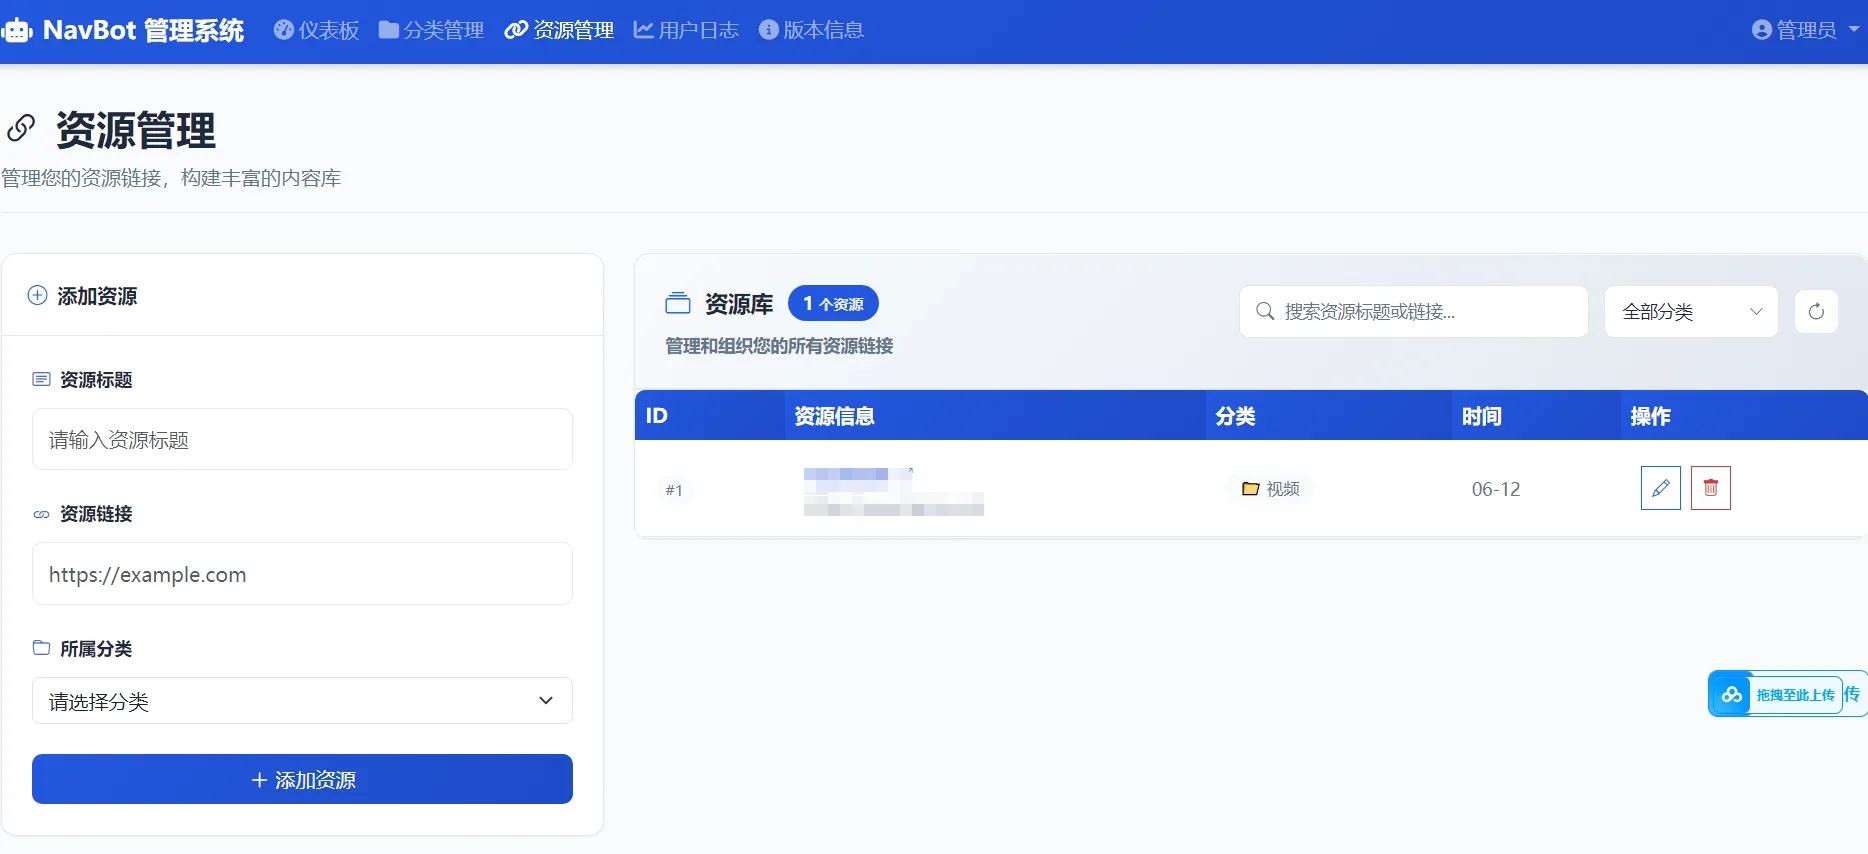Open the 管理员 account menu
The height and width of the screenshot is (854, 1868).
tap(1805, 30)
